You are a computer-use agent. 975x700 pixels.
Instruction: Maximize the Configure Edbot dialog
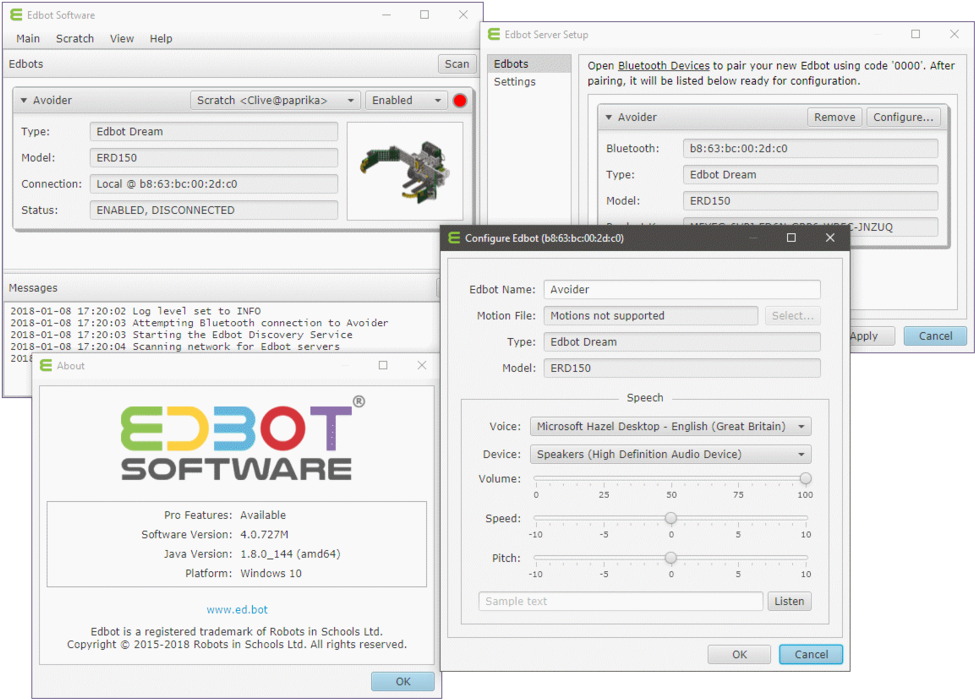(x=791, y=237)
